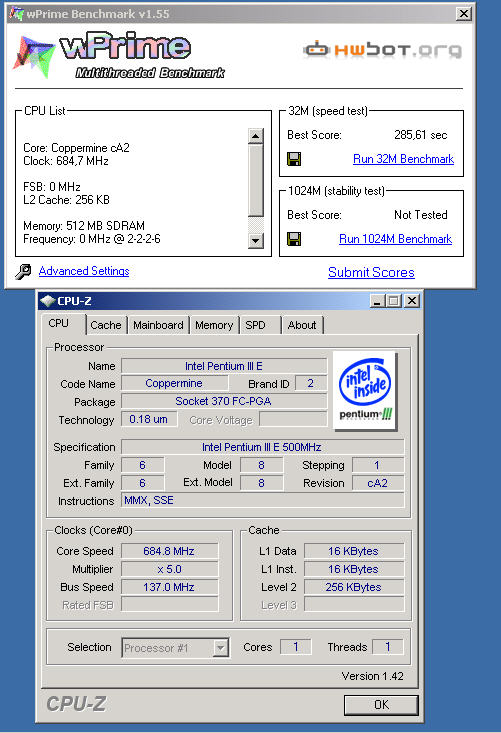Click OK button in CPU-Z
This screenshot has width=501, height=733.
click(381, 704)
